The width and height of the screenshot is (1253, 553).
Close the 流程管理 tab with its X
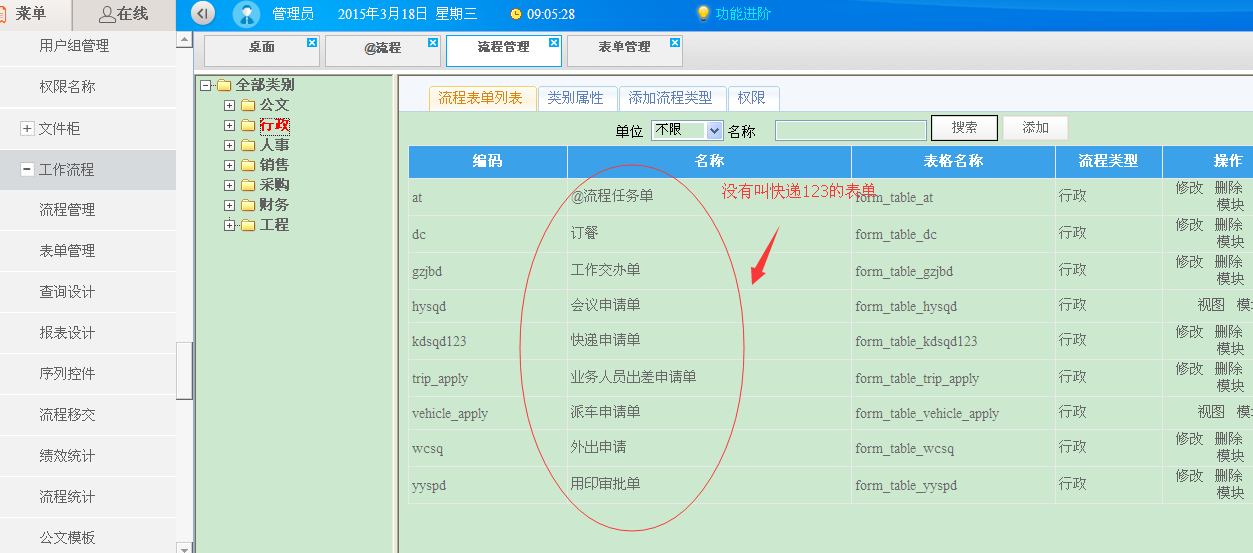[554, 43]
